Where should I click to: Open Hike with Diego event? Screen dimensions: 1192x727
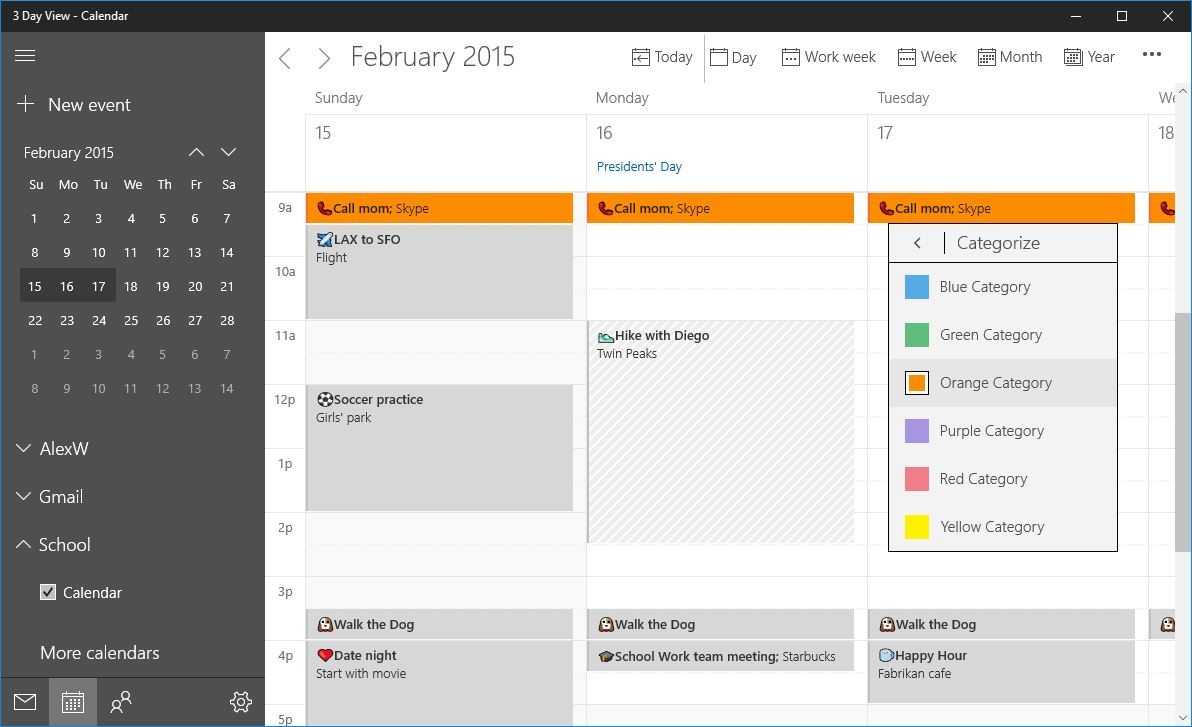(x=720, y=432)
